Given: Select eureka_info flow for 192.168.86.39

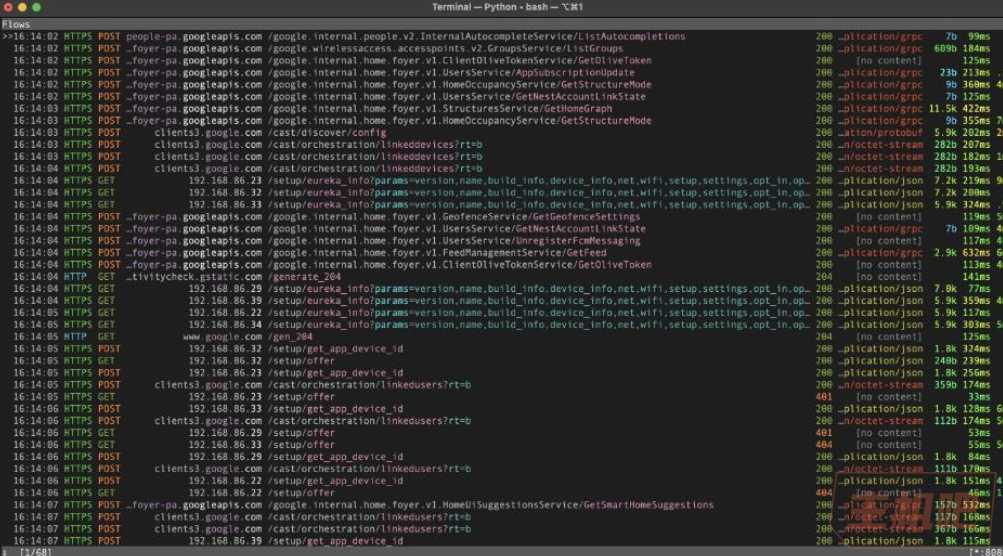Looking at the screenshot, I should [502, 301].
